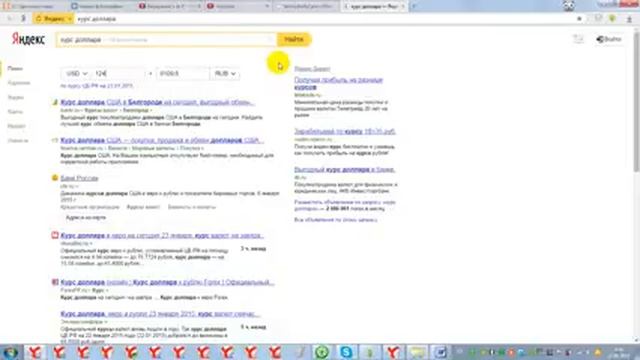640x360 pixels.
Task: Open the RUB currency dropdown
Action: [x=225, y=73]
